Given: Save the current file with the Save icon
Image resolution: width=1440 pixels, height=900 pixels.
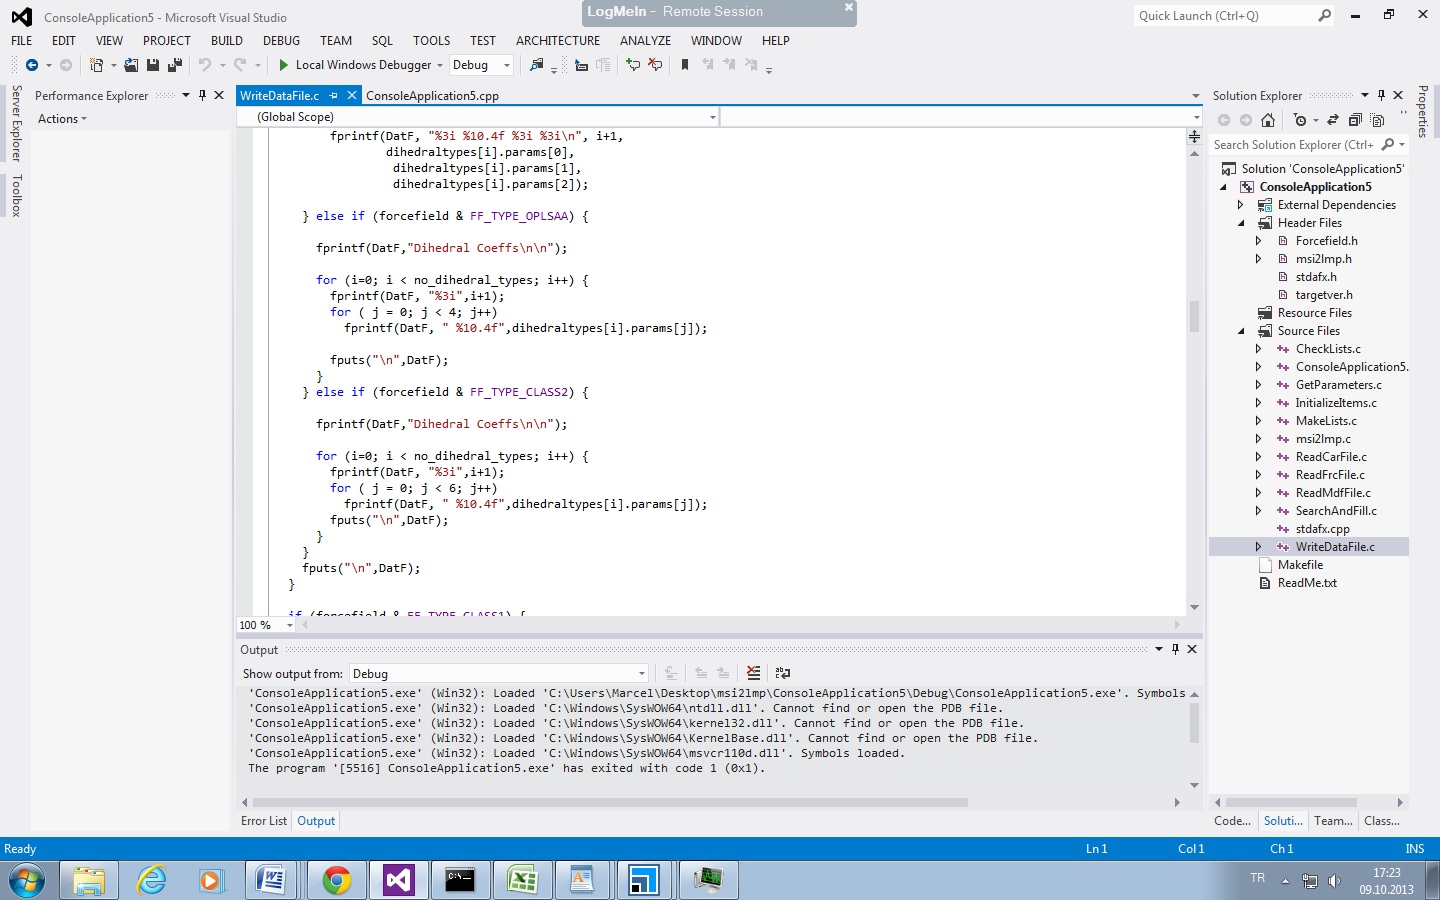Looking at the screenshot, I should coord(153,65).
